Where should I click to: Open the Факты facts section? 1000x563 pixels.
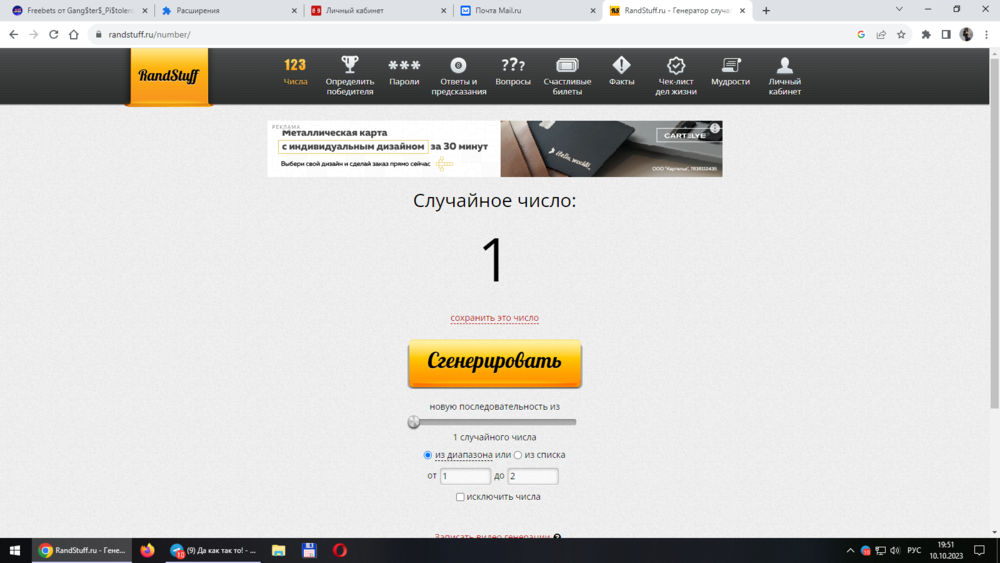click(x=621, y=71)
